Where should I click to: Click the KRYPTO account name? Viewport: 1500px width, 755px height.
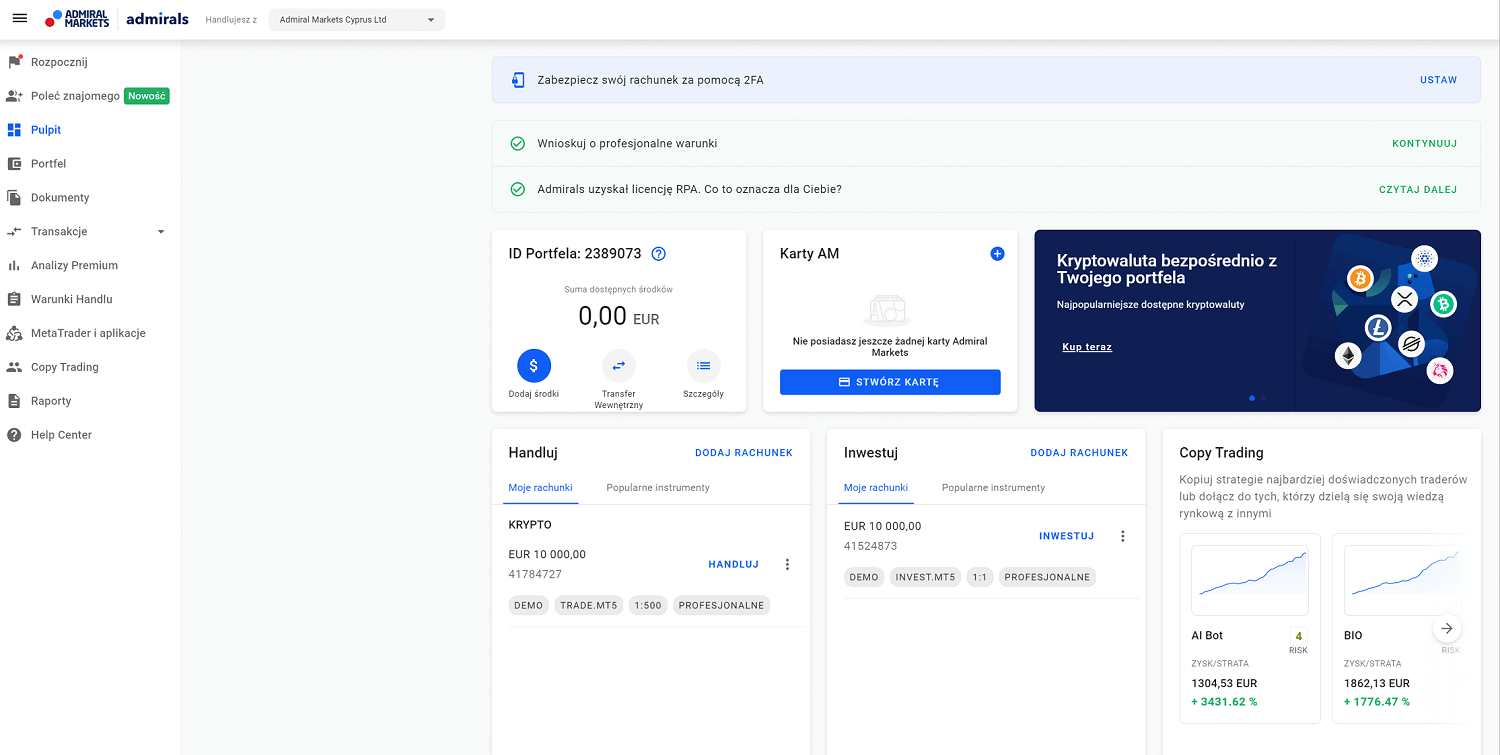point(530,525)
